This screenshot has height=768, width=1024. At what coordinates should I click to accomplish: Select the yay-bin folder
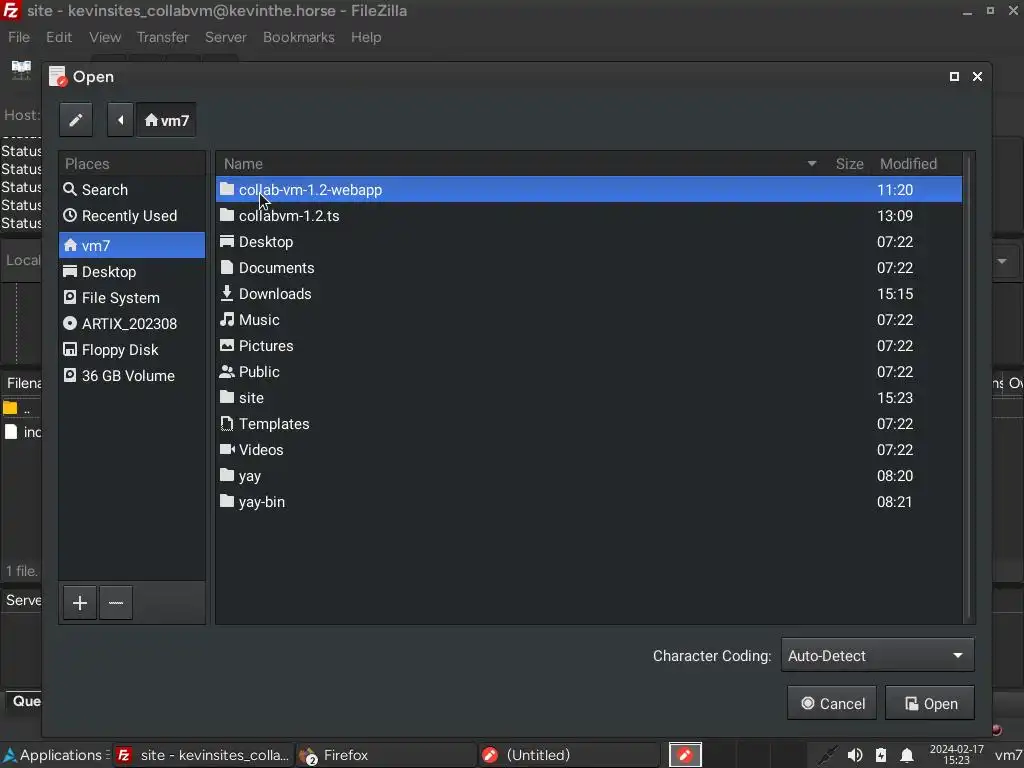coord(588,502)
